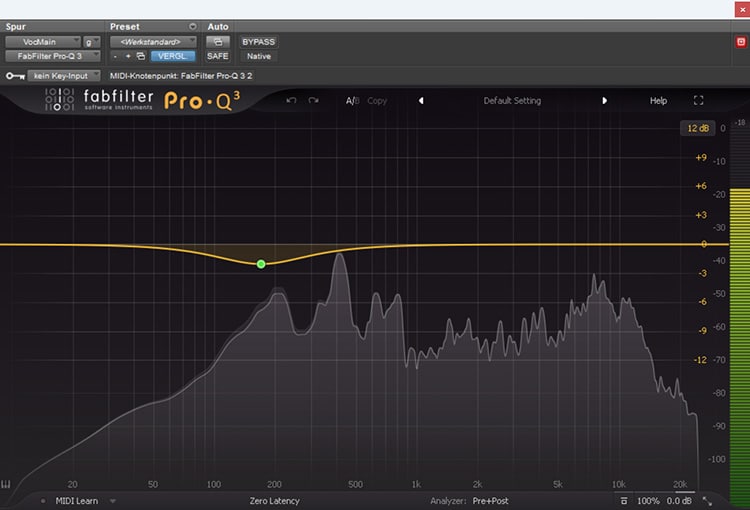Viewport: 750px width, 510px height.
Task: Click the resize handle icon at bottom right
Action: coord(707,501)
